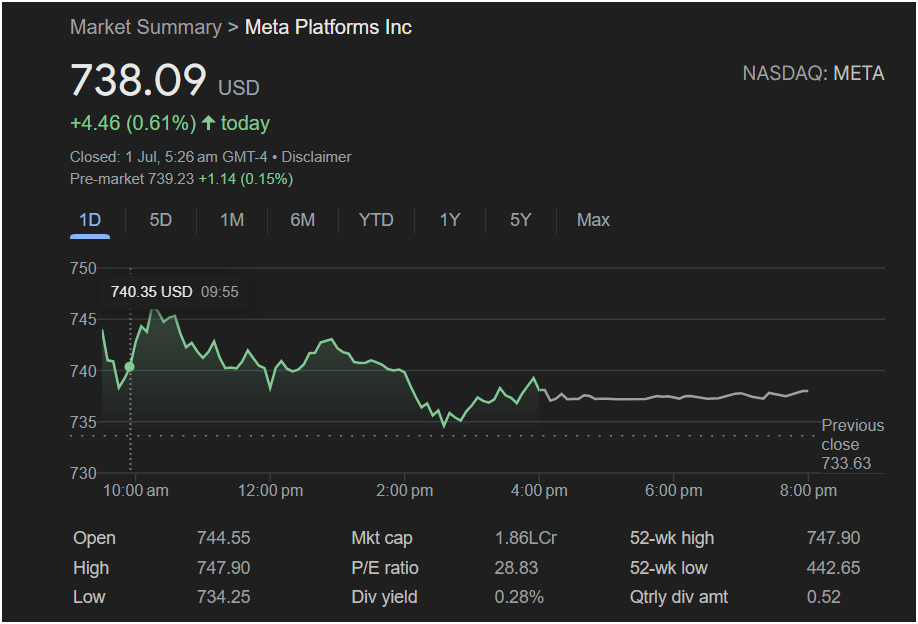Open the Max range tab
The image size is (918, 624).
point(593,220)
